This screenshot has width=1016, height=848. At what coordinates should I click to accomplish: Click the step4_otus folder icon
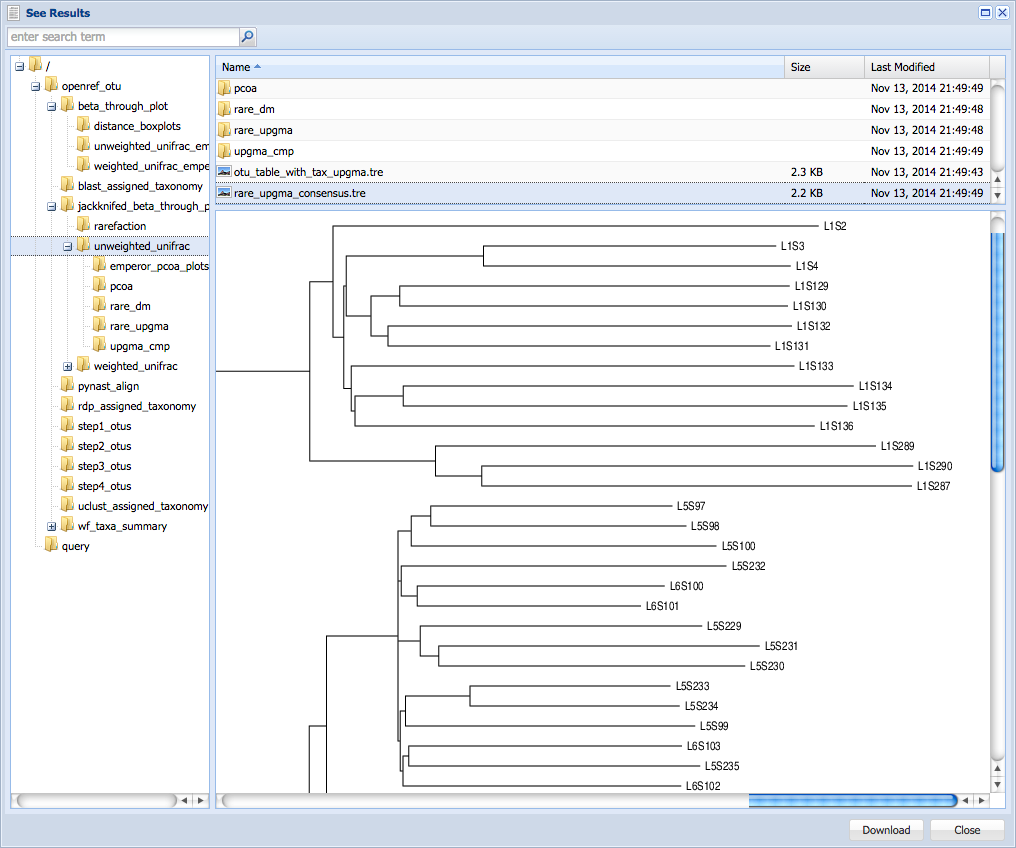(67, 485)
